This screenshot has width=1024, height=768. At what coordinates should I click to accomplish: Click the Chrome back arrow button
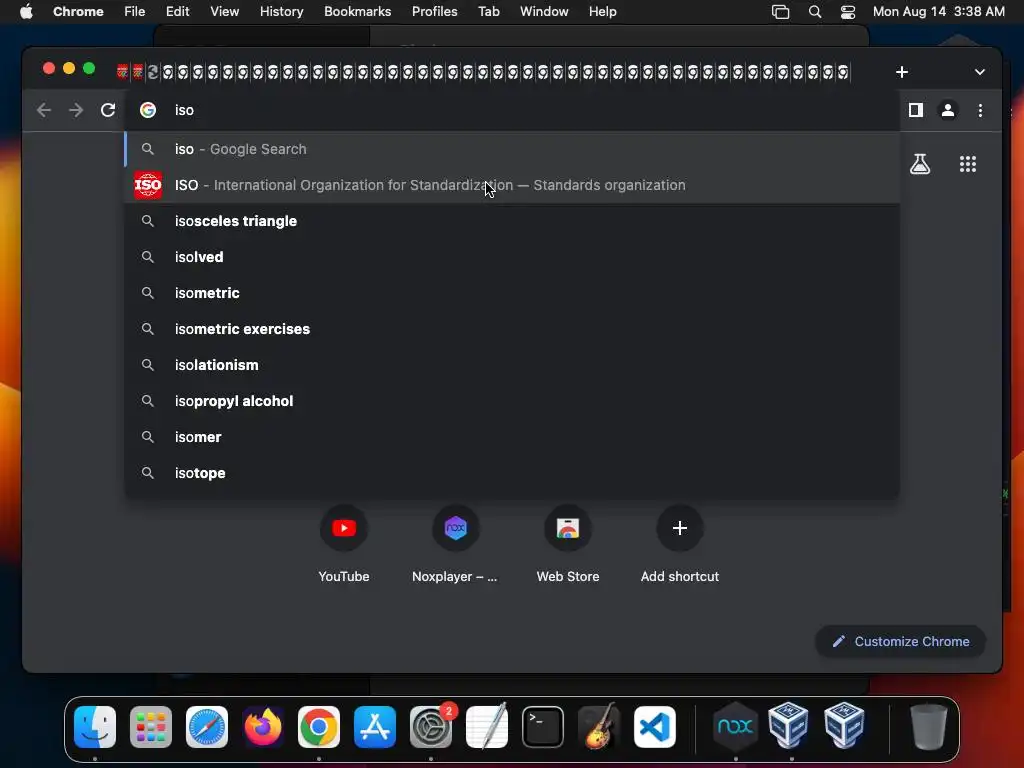point(44,110)
